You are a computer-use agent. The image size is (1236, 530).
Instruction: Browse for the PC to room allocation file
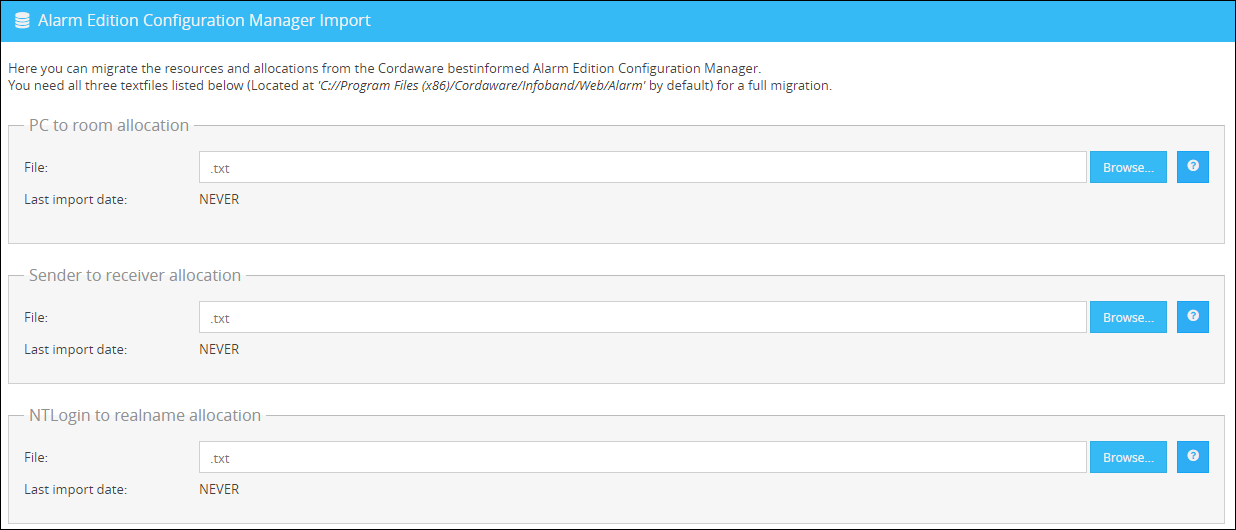point(1128,168)
